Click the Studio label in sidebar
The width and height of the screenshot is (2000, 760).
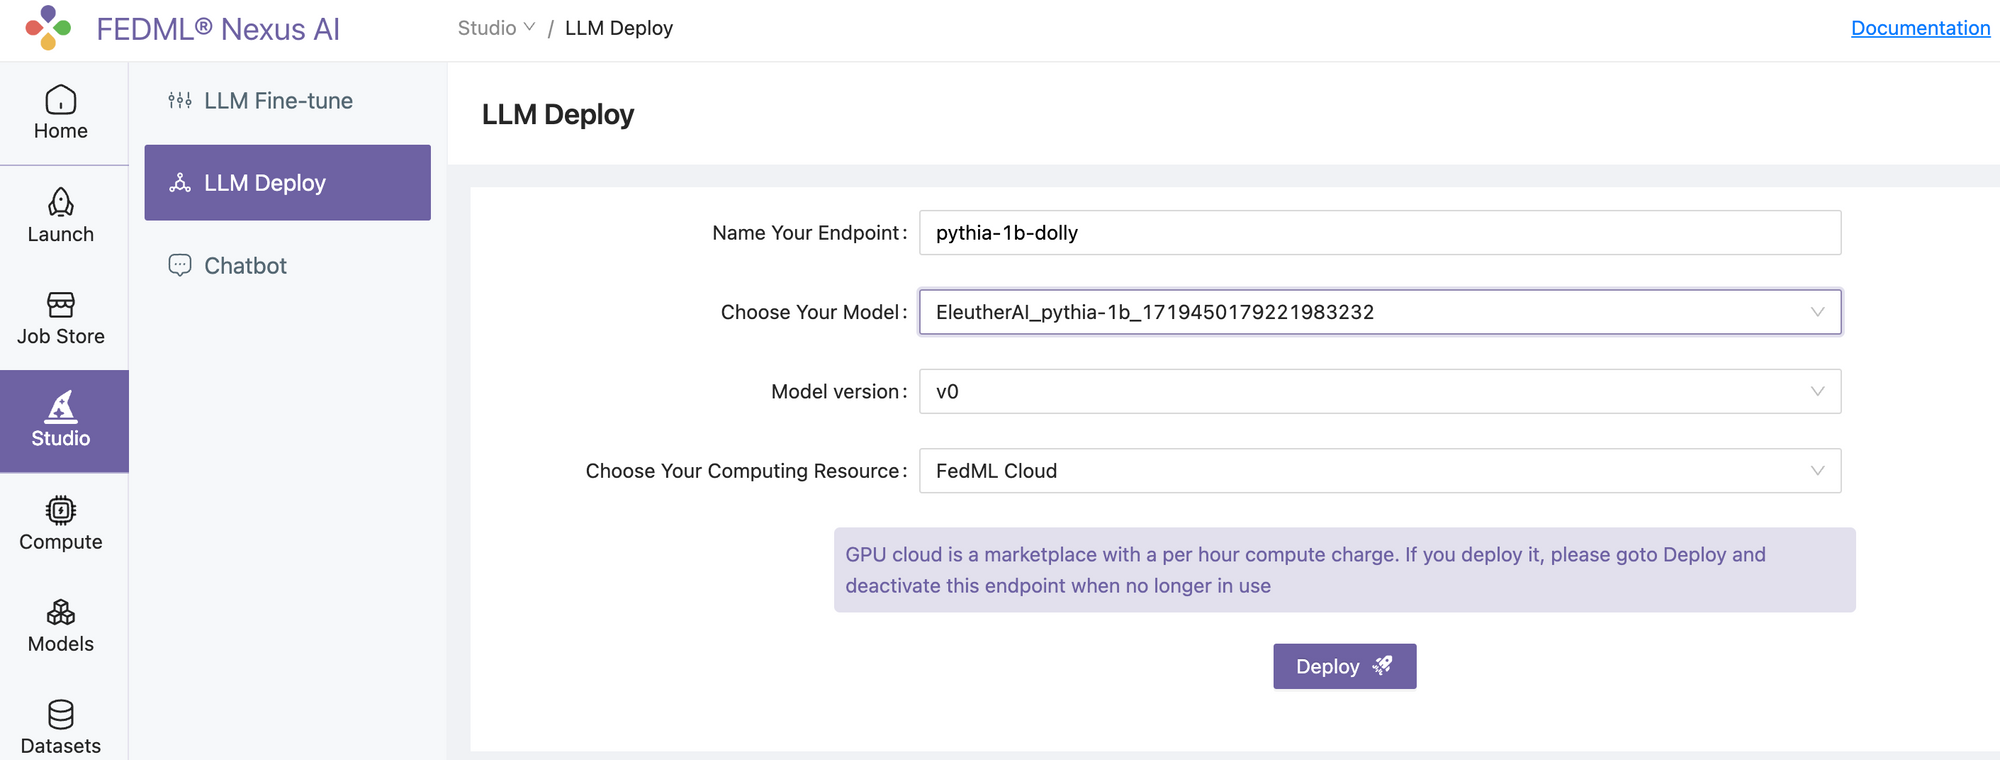61,438
